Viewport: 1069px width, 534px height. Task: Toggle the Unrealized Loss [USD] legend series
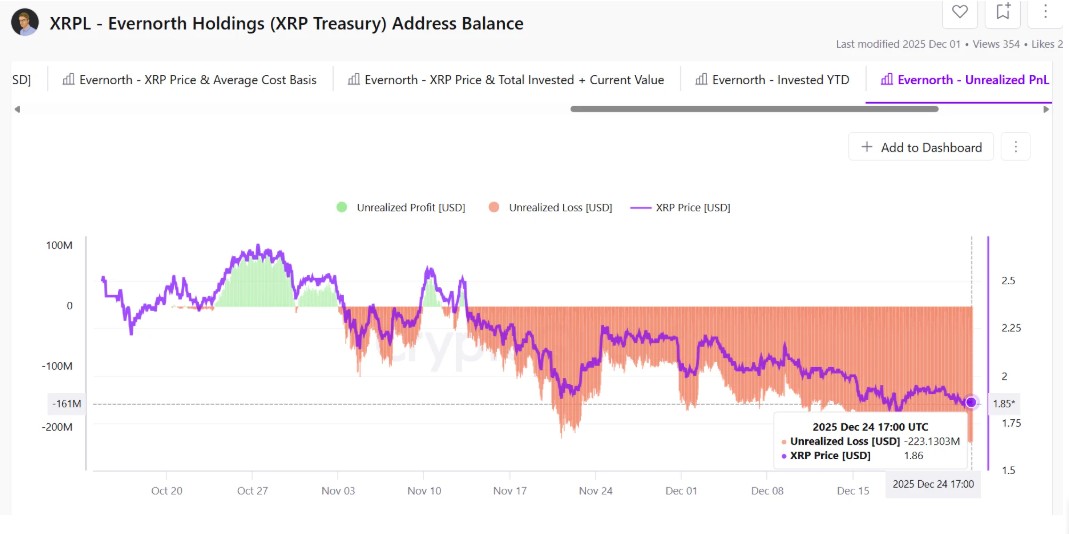point(550,208)
